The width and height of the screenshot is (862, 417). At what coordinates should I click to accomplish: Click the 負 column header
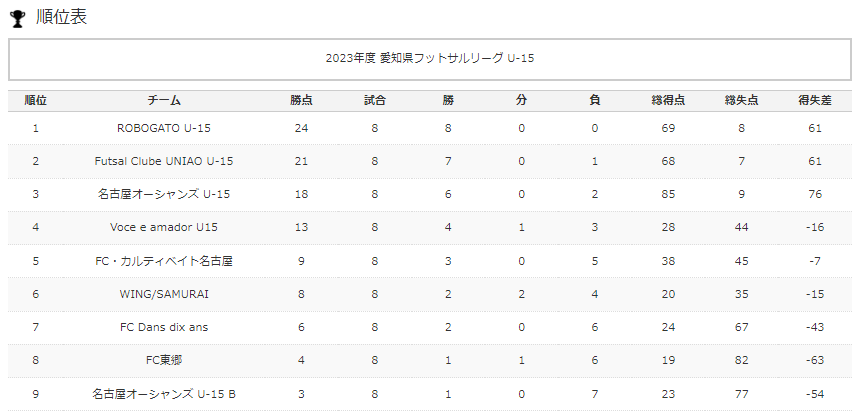tap(595, 101)
